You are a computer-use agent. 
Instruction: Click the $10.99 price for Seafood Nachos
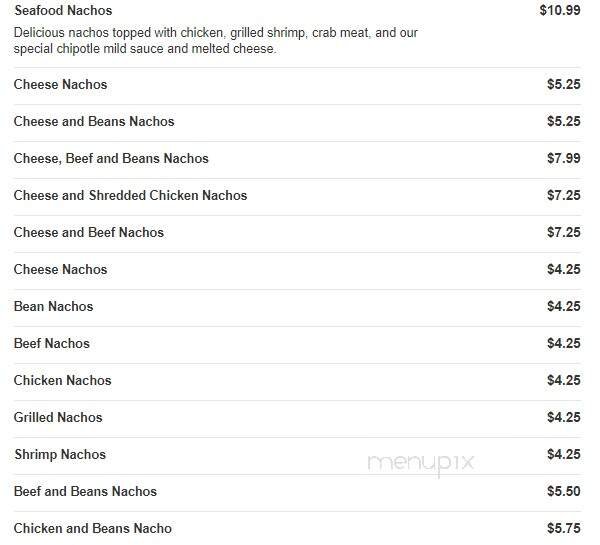point(559,11)
